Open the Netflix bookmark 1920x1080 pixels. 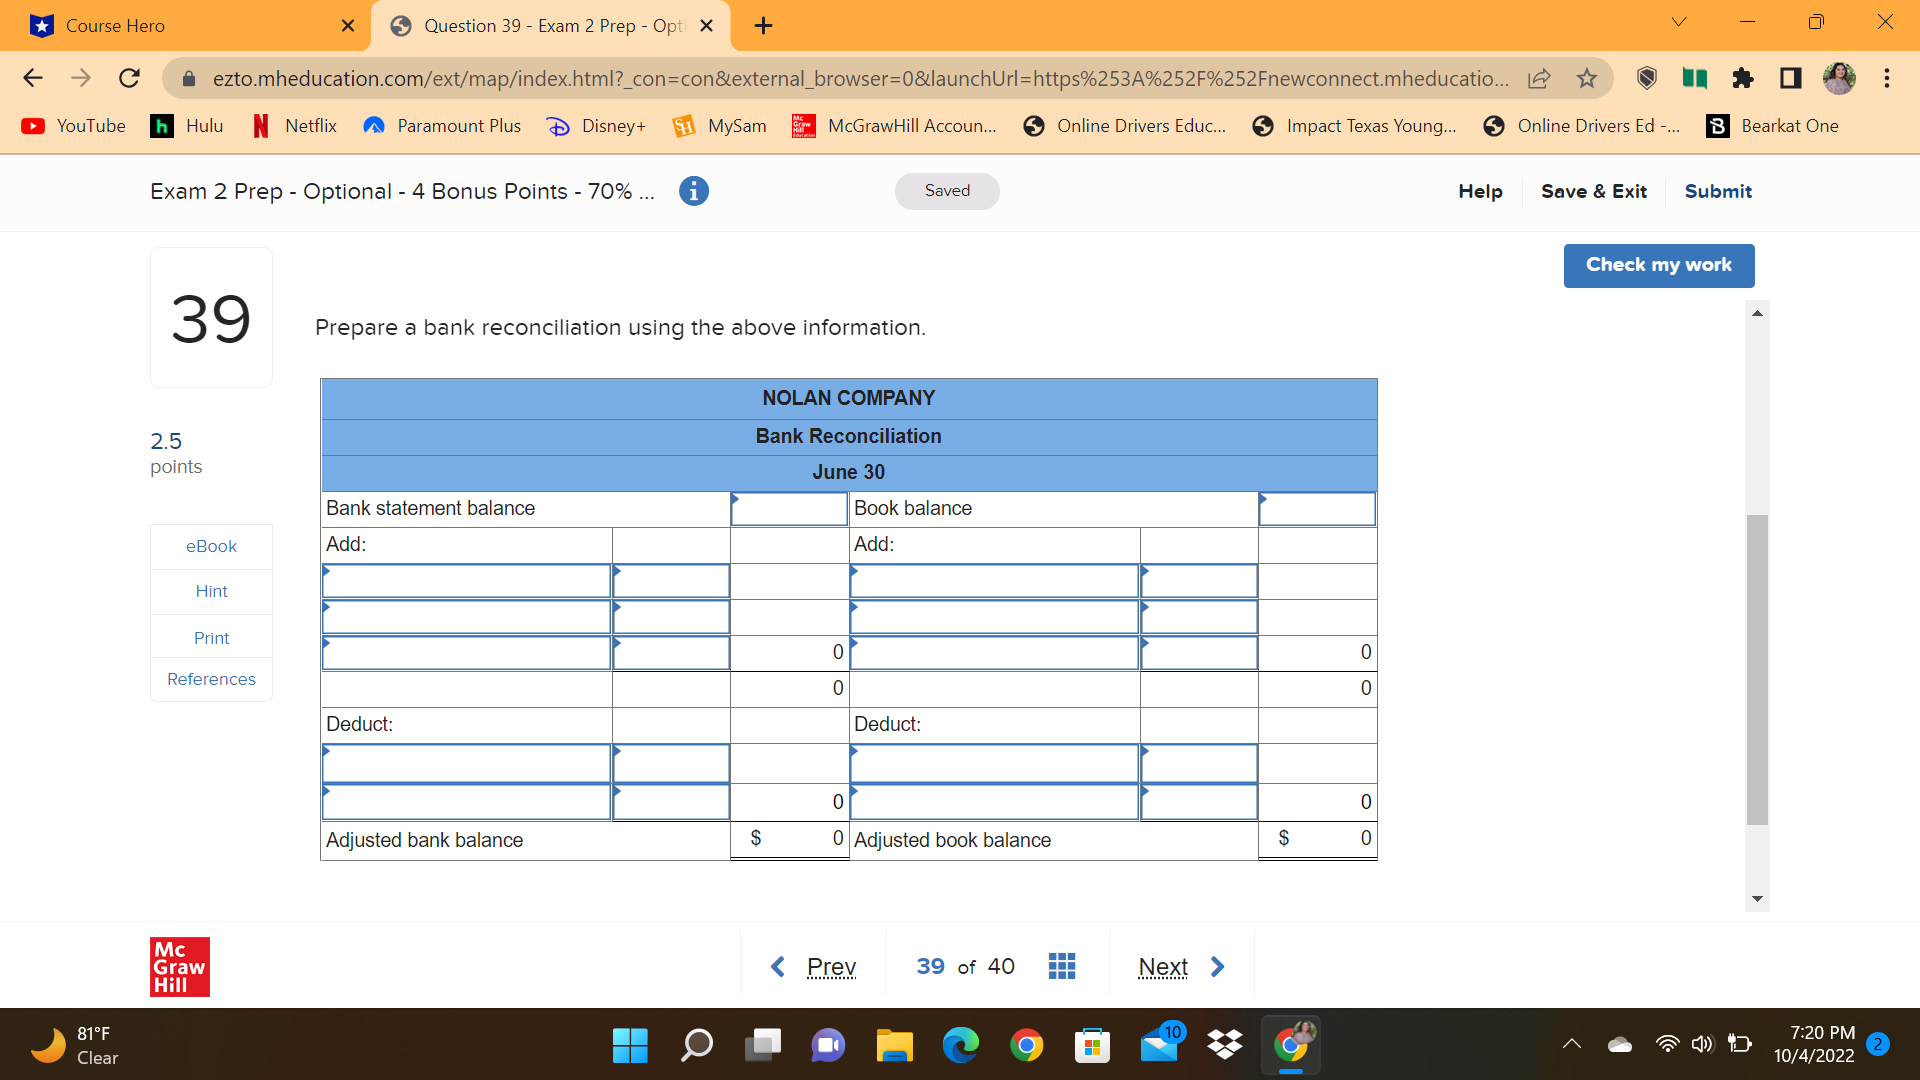[x=293, y=126]
